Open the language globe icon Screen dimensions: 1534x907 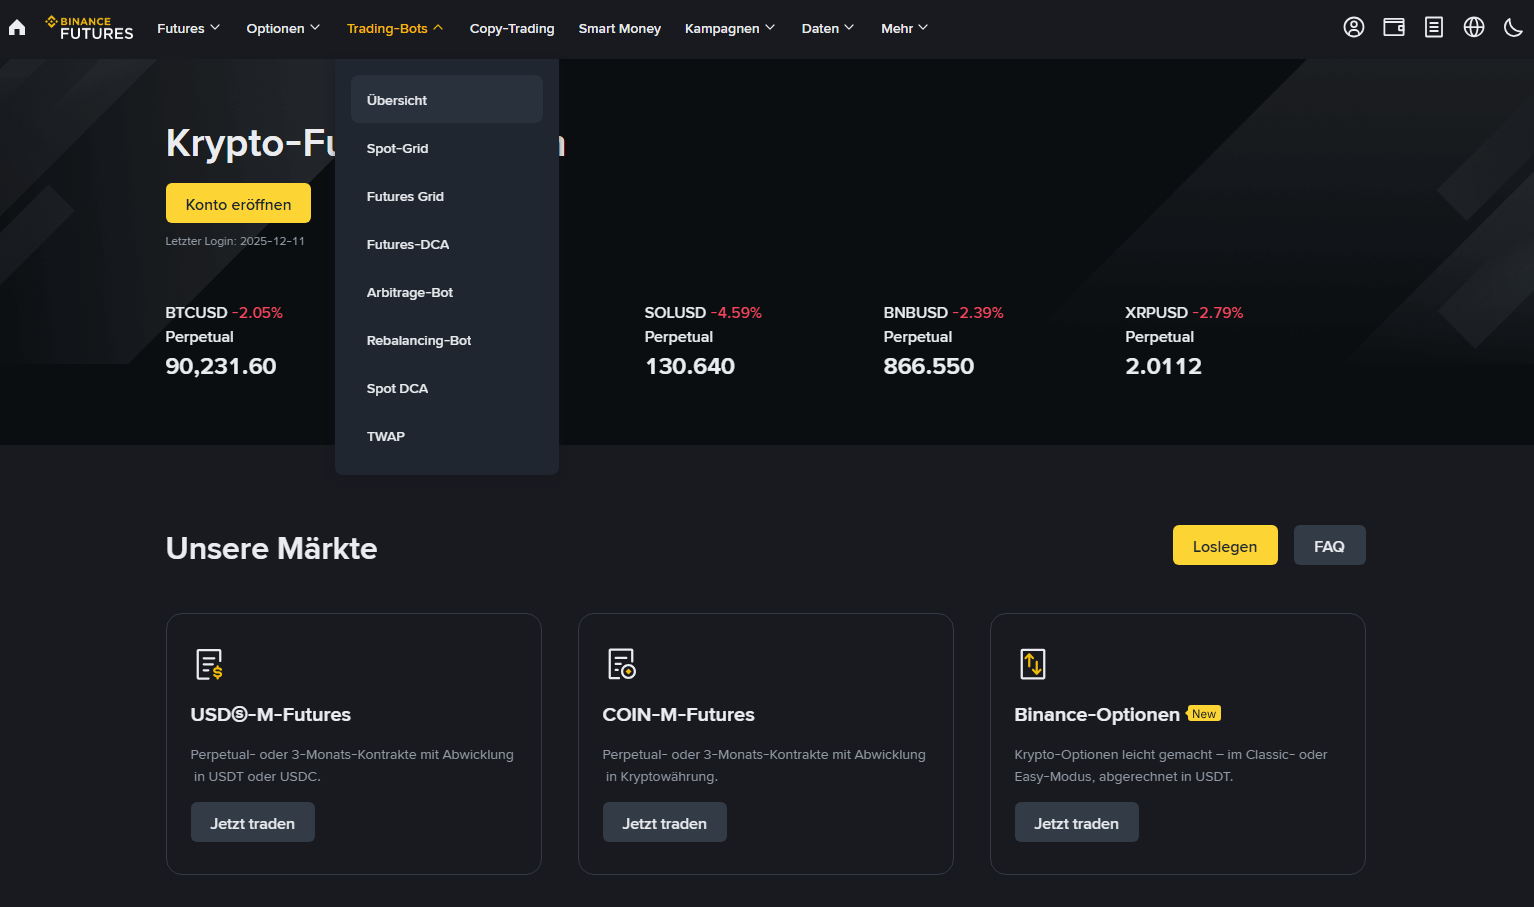tap(1474, 28)
